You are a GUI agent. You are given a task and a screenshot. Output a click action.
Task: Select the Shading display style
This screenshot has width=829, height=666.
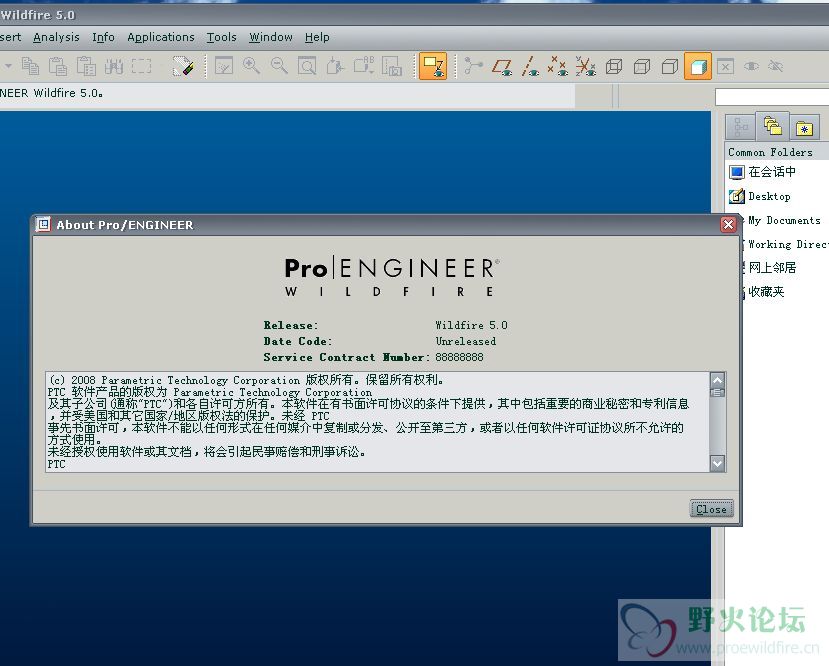pyautogui.click(x=698, y=66)
